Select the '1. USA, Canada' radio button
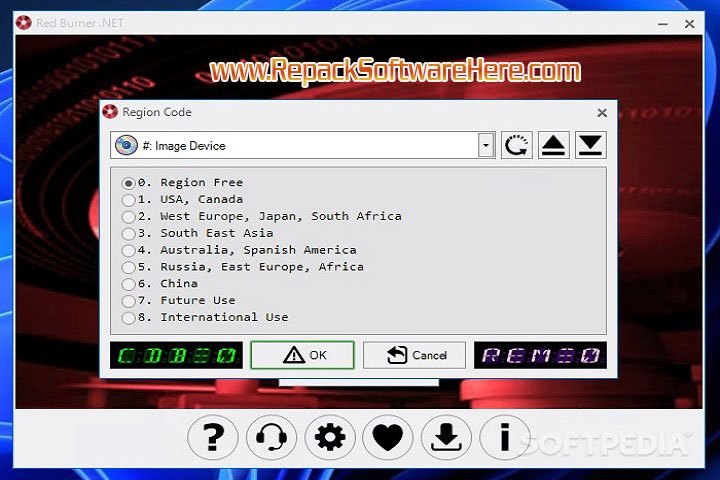 coord(129,200)
